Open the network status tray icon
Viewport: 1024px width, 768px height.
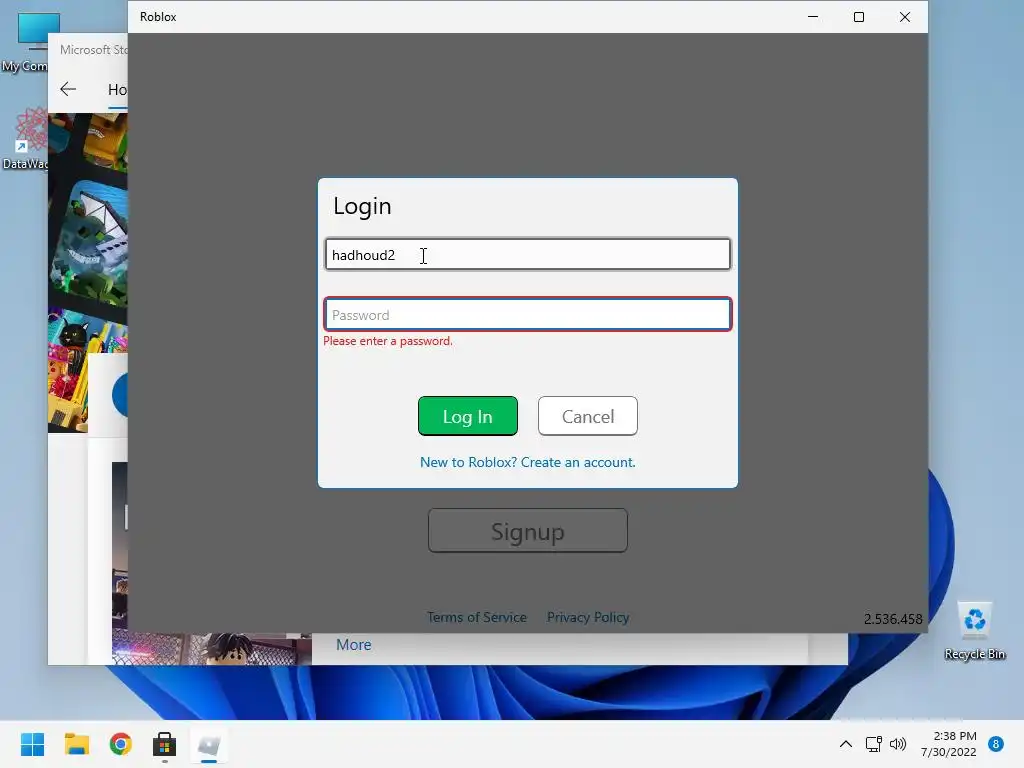click(x=874, y=744)
